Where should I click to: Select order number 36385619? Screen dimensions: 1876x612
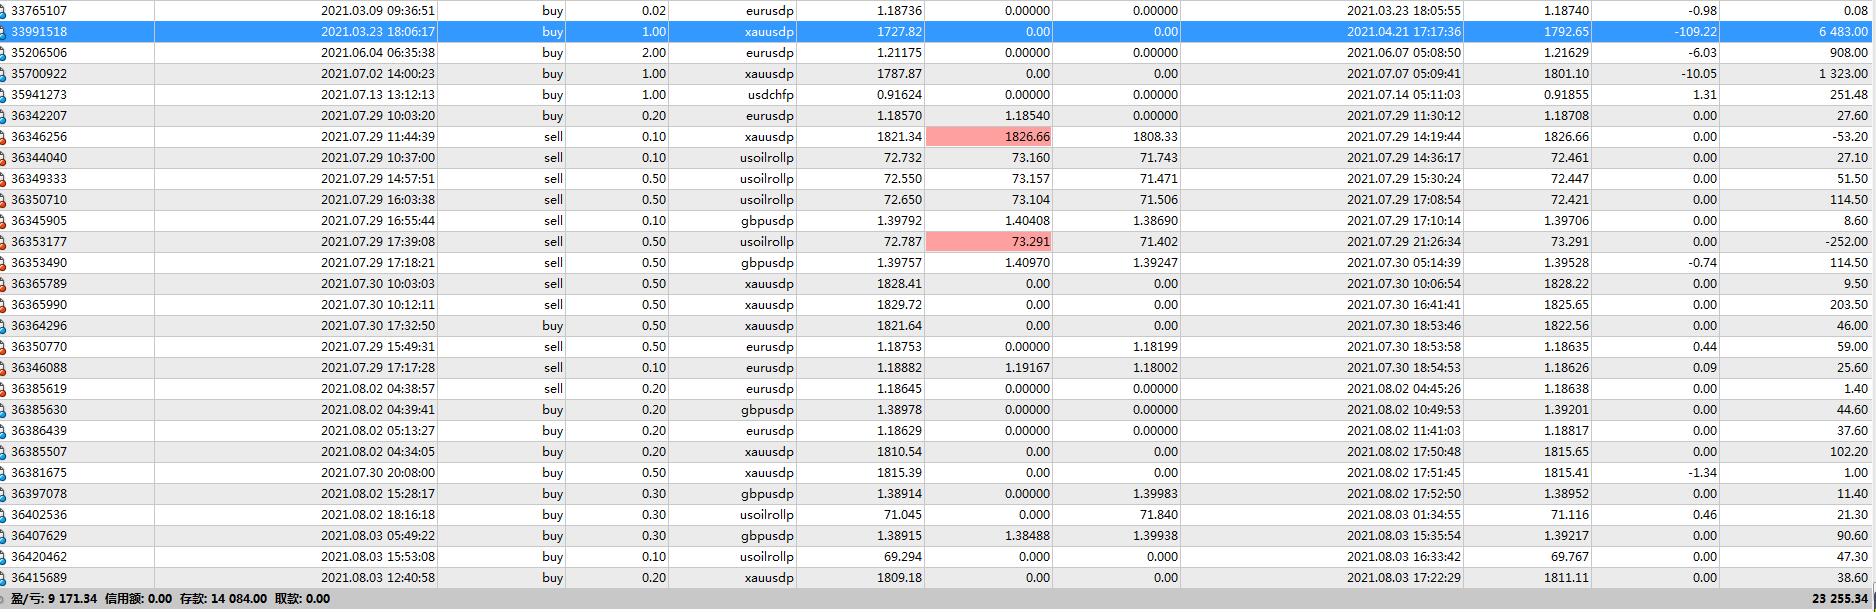(39, 389)
